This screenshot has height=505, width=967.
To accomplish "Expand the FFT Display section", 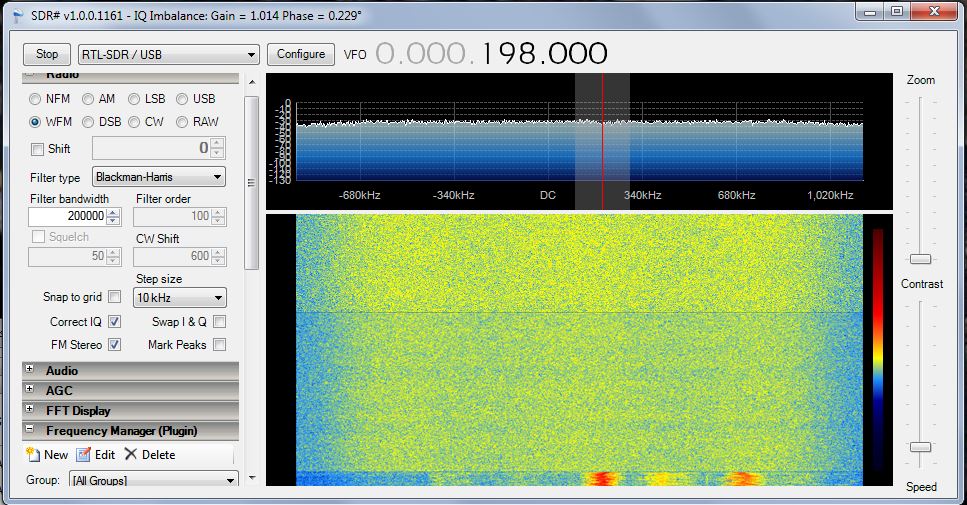I will point(29,411).
